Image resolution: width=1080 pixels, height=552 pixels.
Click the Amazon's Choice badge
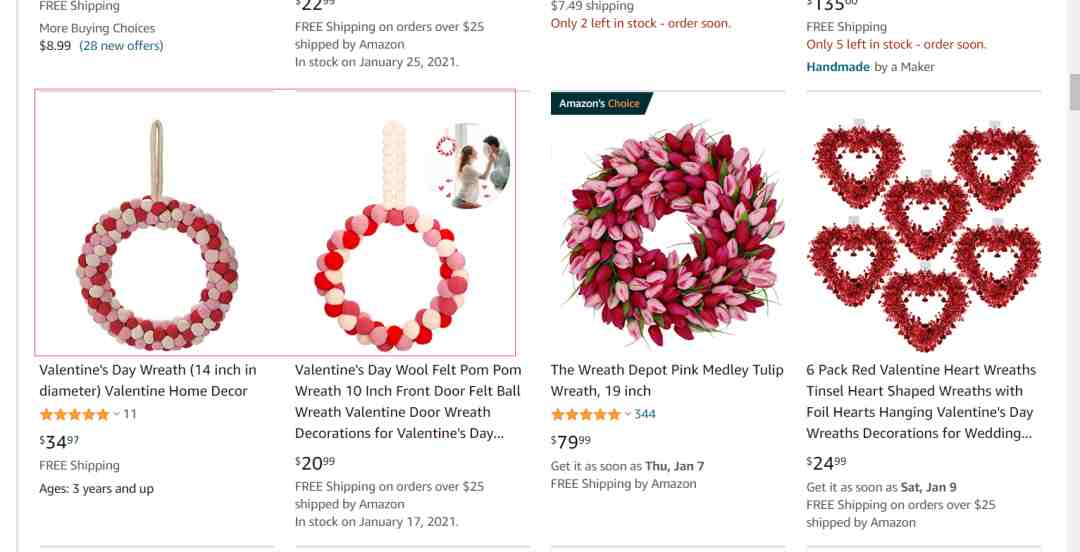click(x=600, y=103)
